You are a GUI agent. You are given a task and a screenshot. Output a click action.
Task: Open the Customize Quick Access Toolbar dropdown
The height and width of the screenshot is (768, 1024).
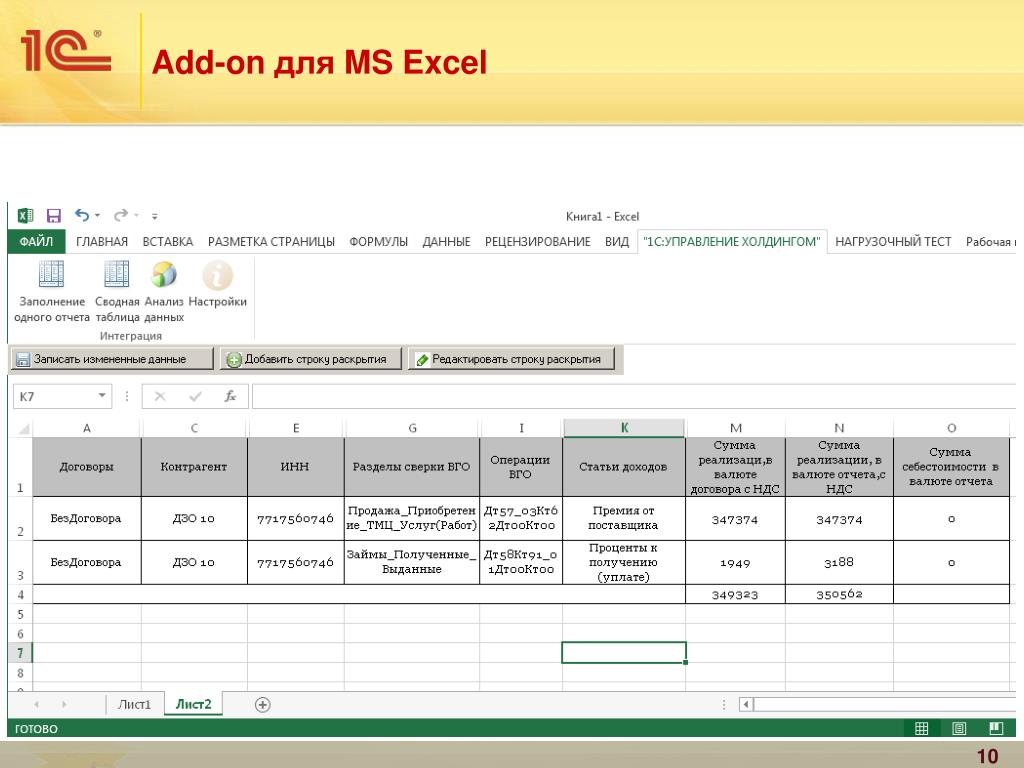tap(155, 216)
